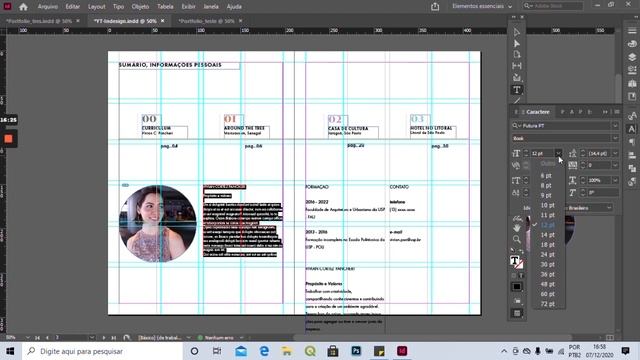This screenshot has width=640, height=360.
Task: Open Editar menu
Action: pos(73,7)
